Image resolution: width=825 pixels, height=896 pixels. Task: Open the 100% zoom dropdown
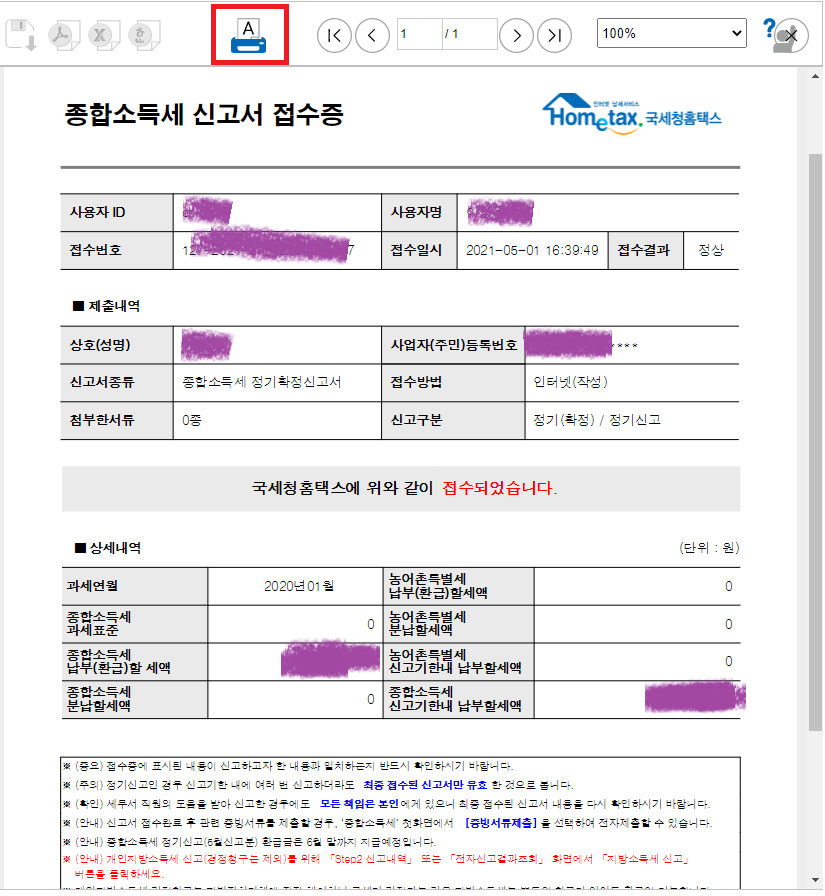(671, 33)
